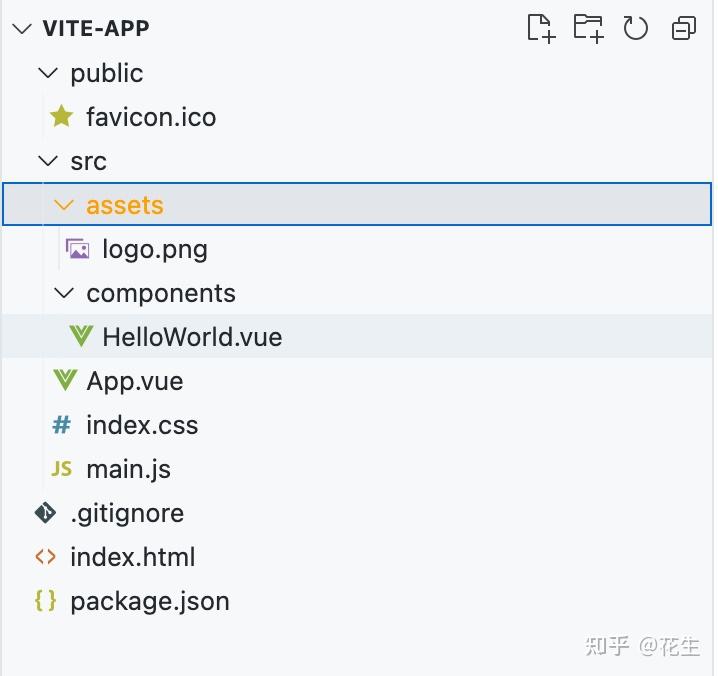Open the index.html file
718x676 pixels.
[x=132, y=557]
